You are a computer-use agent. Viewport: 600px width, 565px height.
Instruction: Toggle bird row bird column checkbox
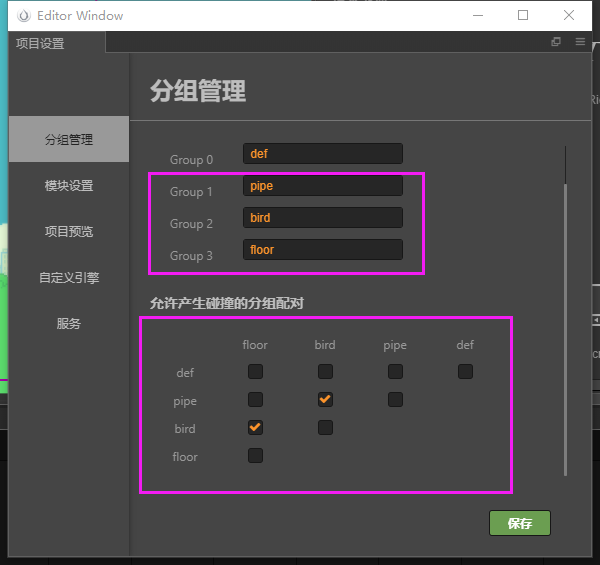(325, 427)
